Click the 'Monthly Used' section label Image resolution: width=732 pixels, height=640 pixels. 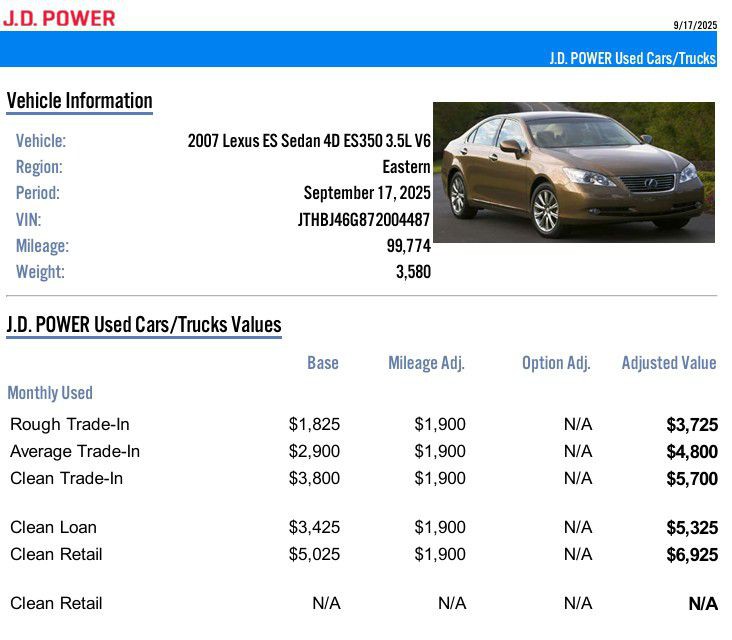pos(50,393)
